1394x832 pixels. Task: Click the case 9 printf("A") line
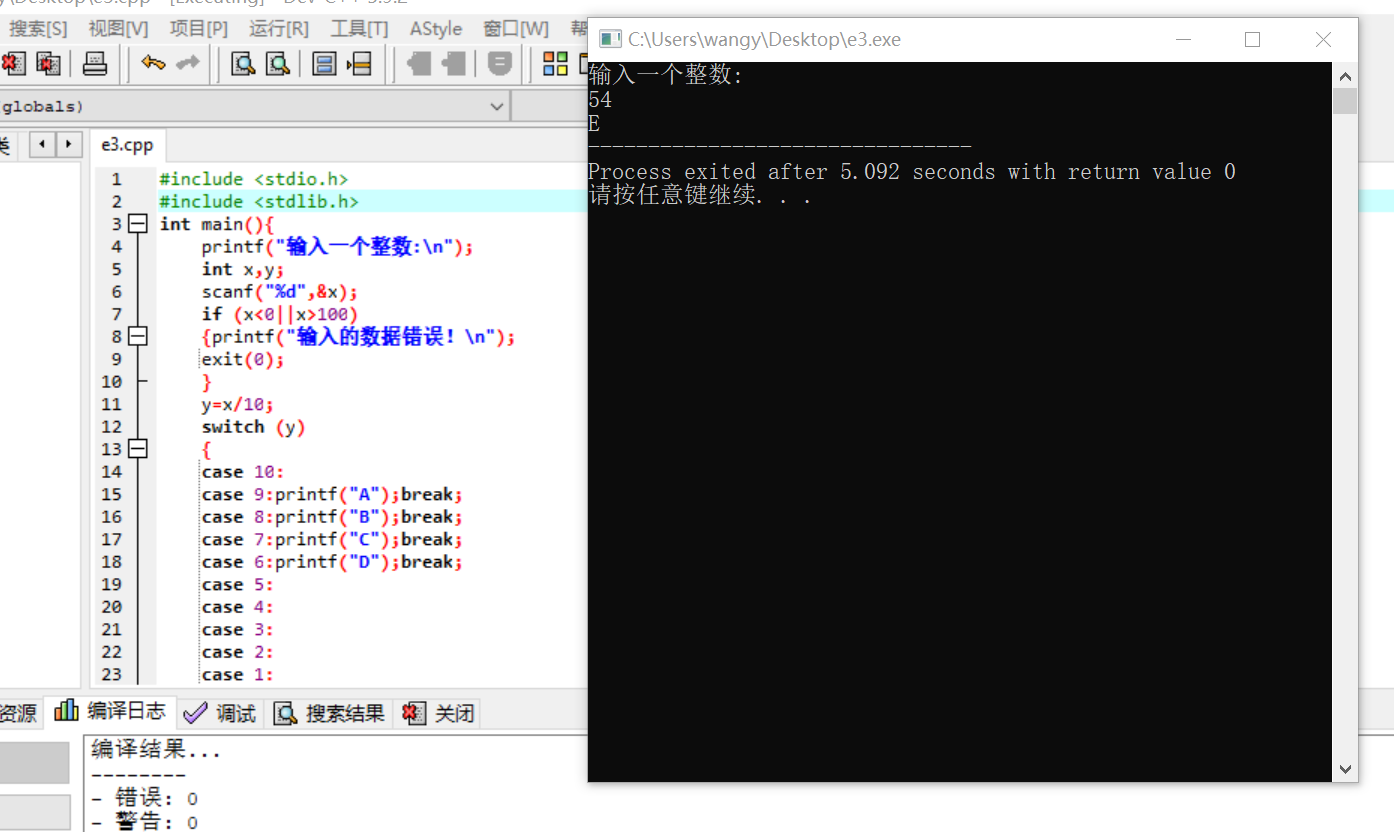coord(332,494)
